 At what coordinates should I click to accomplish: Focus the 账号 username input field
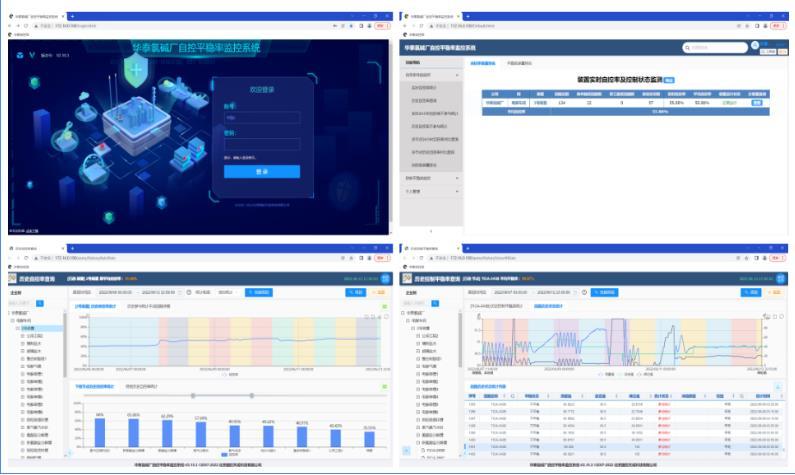[261, 117]
